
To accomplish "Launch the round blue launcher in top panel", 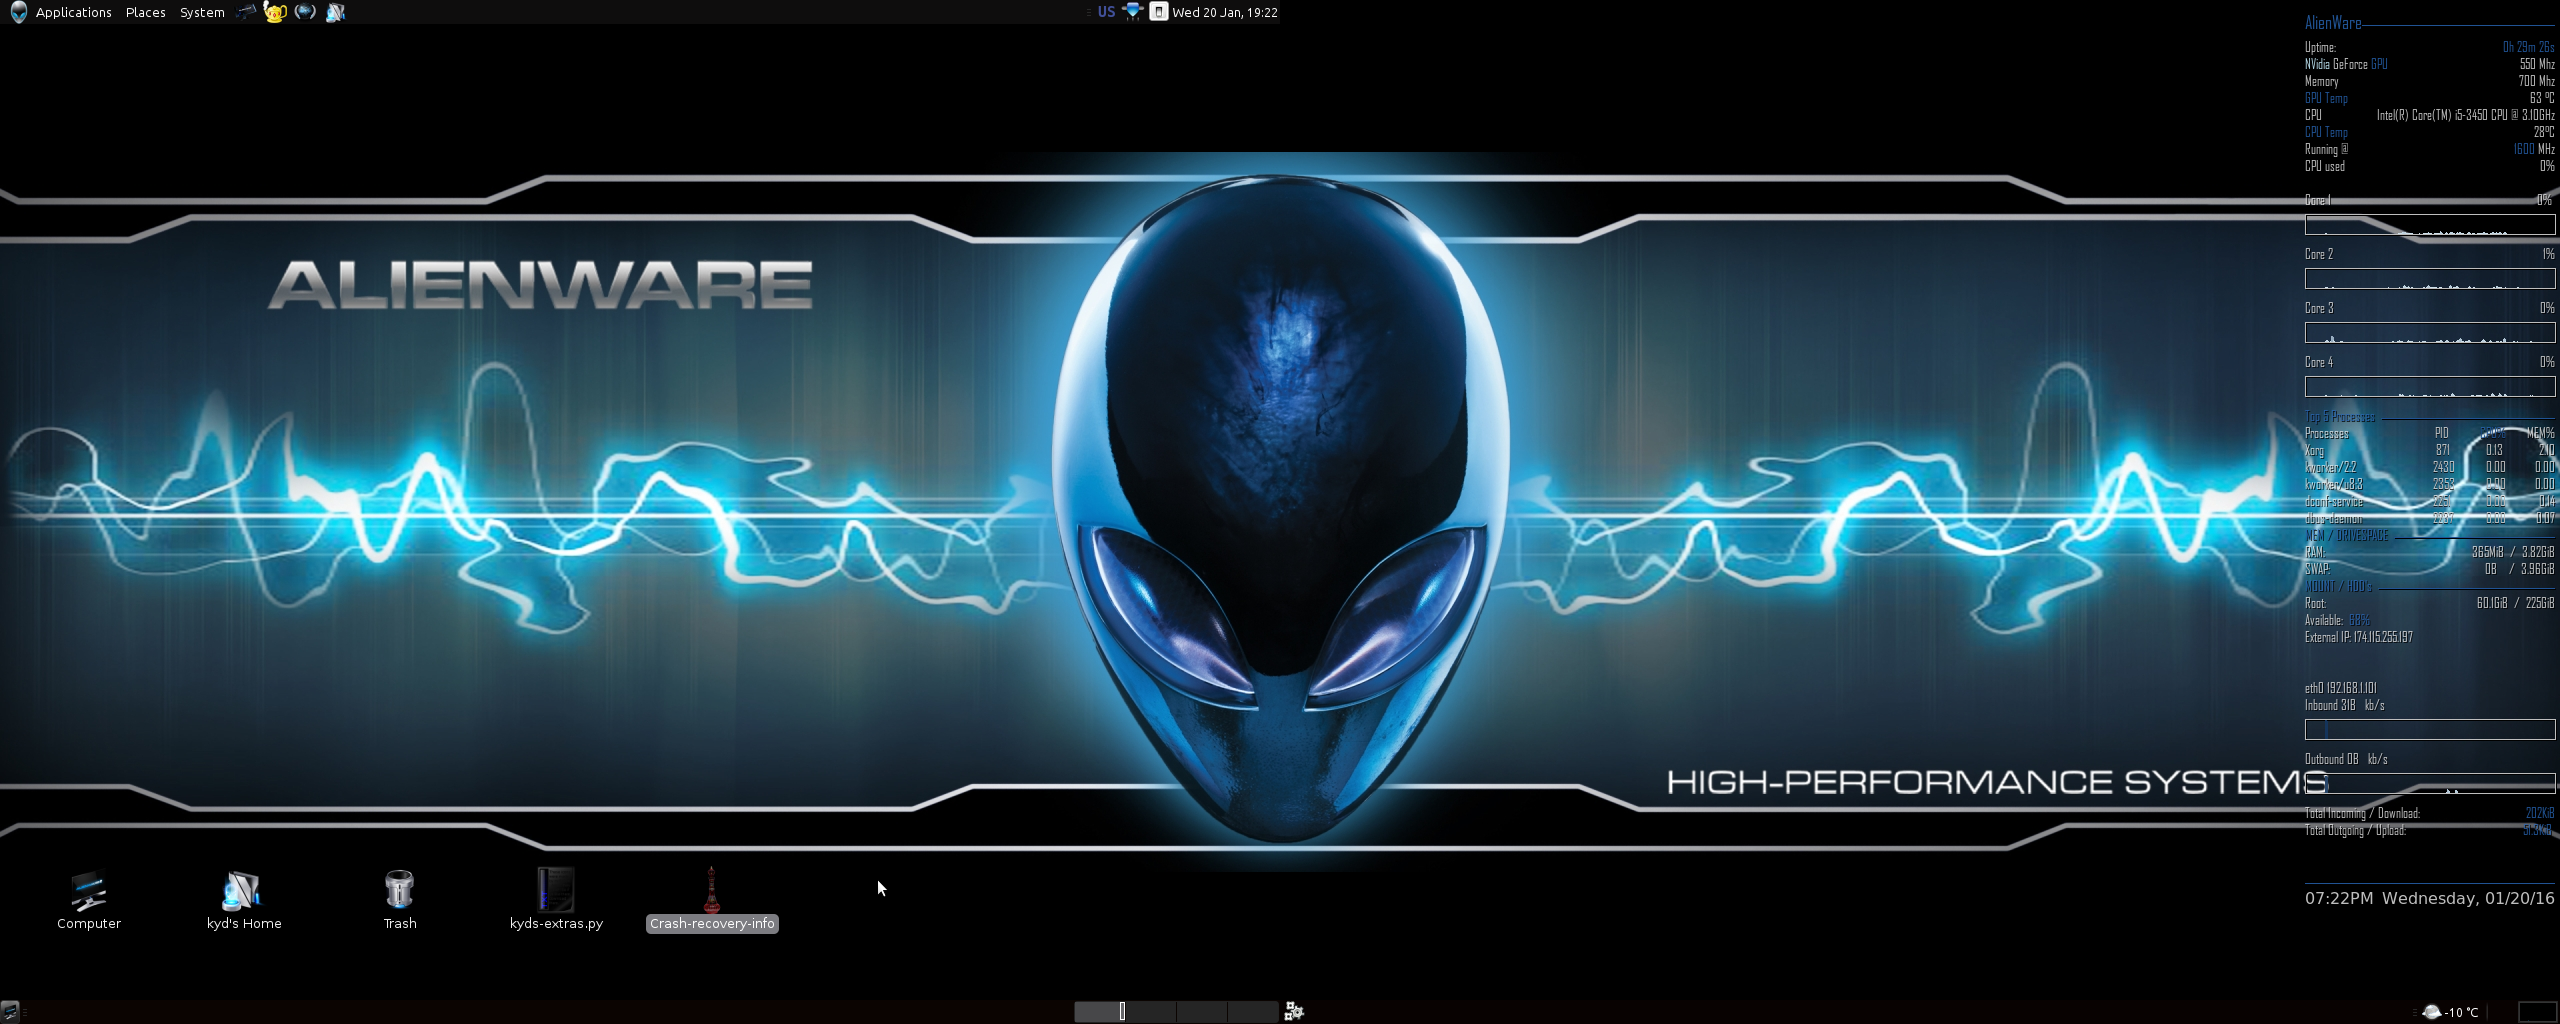I will 305,12.
